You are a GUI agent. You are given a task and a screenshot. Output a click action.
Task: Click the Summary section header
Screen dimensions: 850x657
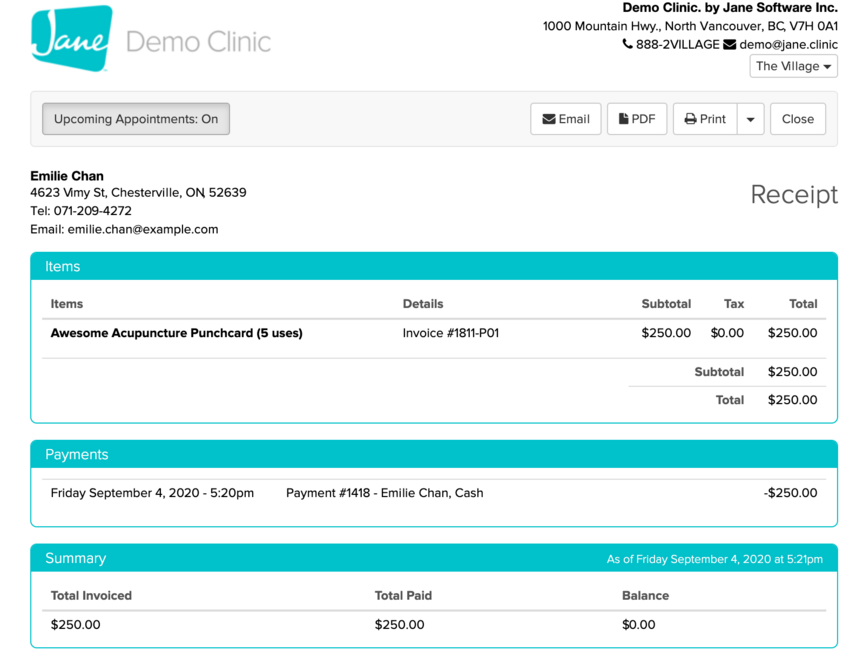[x=75, y=558]
